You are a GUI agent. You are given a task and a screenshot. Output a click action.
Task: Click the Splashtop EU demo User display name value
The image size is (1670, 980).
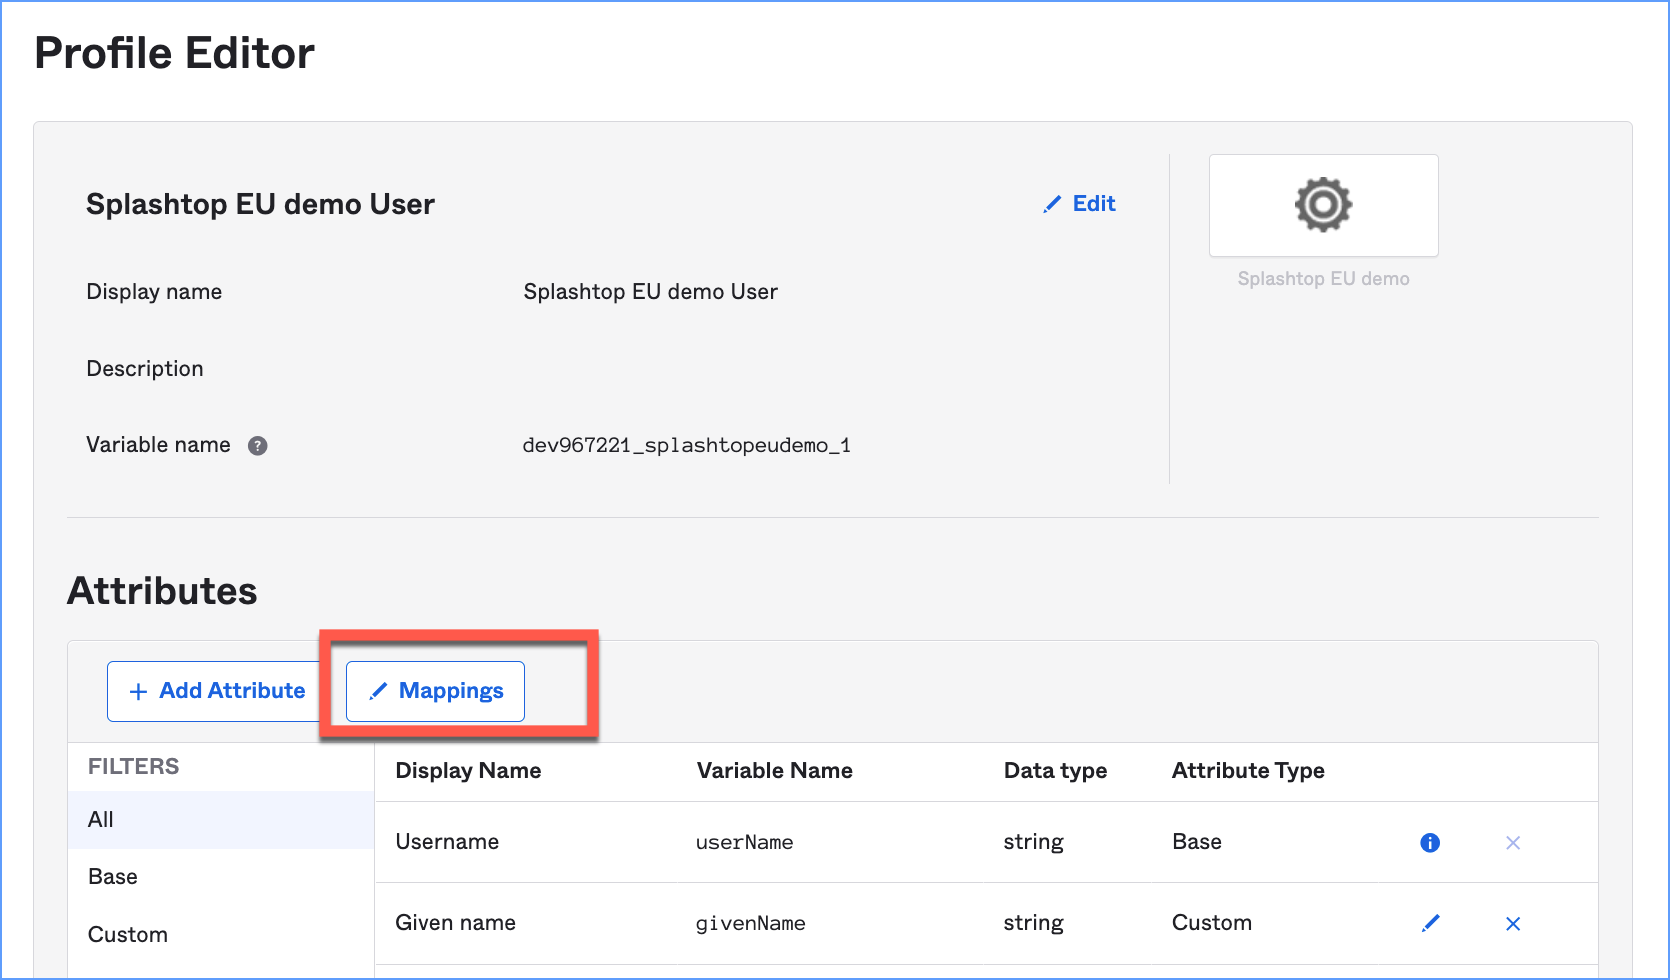coord(651,292)
